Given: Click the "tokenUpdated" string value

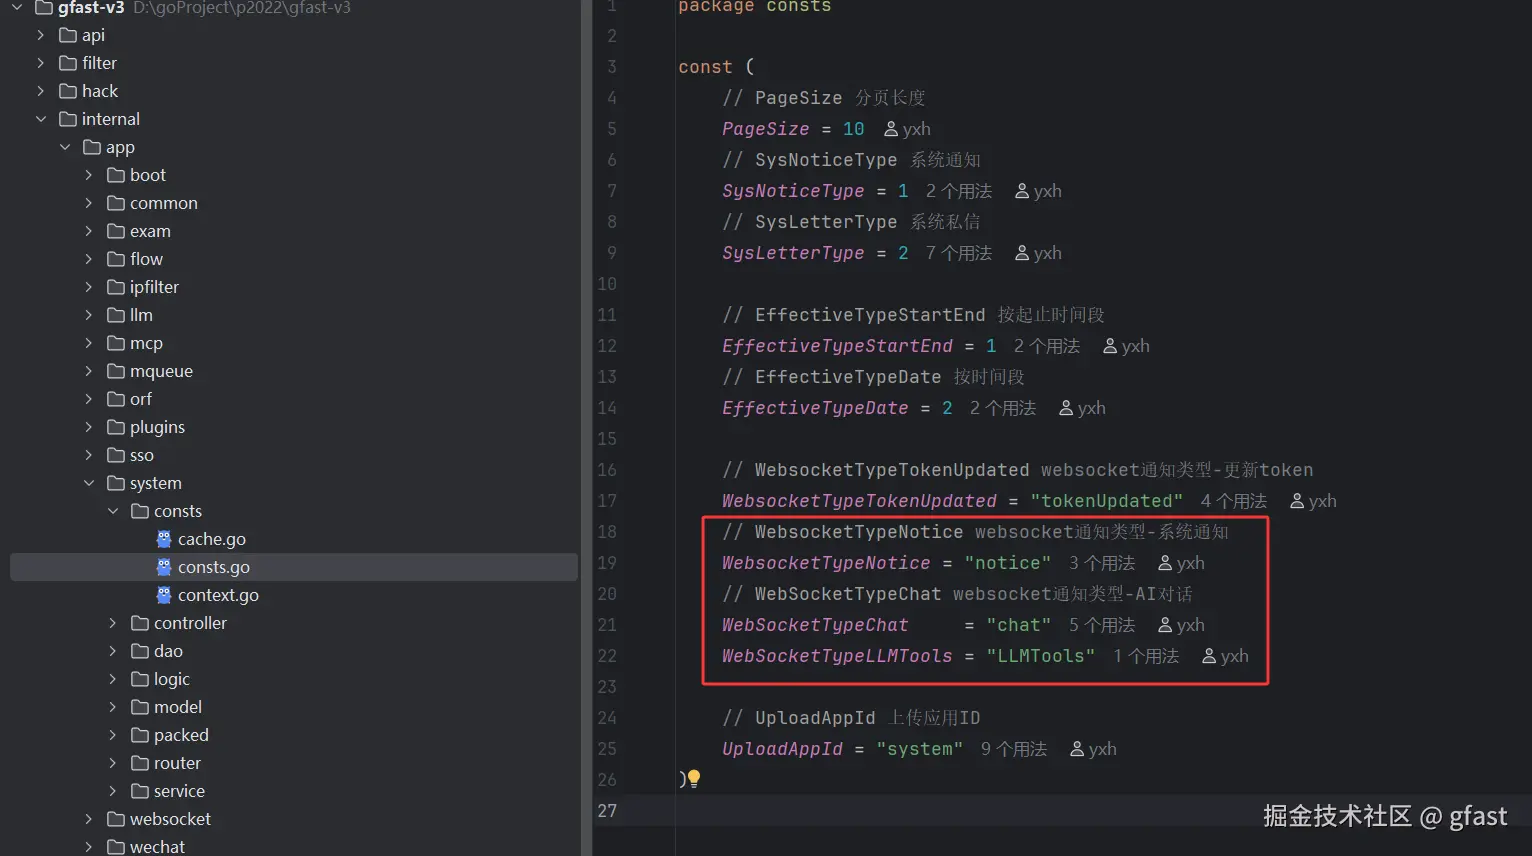Looking at the screenshot, I should point(1106,501).
